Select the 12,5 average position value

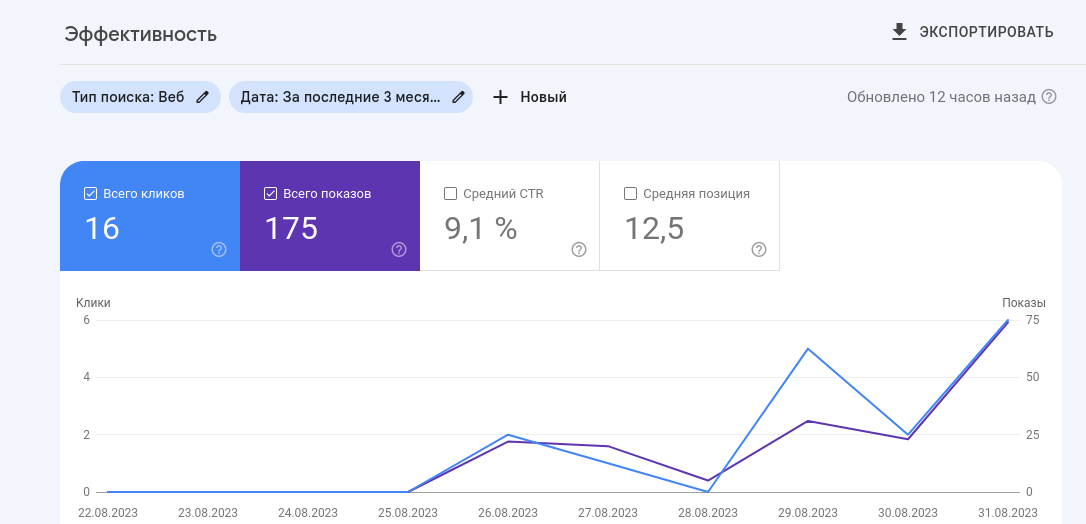655,229
